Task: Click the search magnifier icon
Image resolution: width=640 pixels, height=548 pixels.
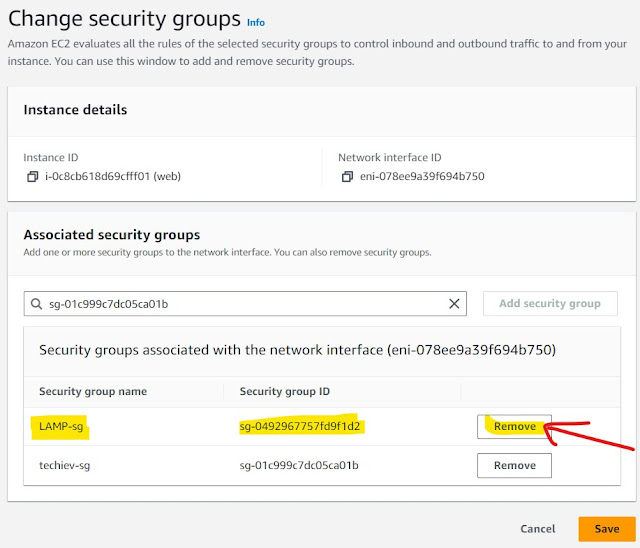Action: coord(38,304)
